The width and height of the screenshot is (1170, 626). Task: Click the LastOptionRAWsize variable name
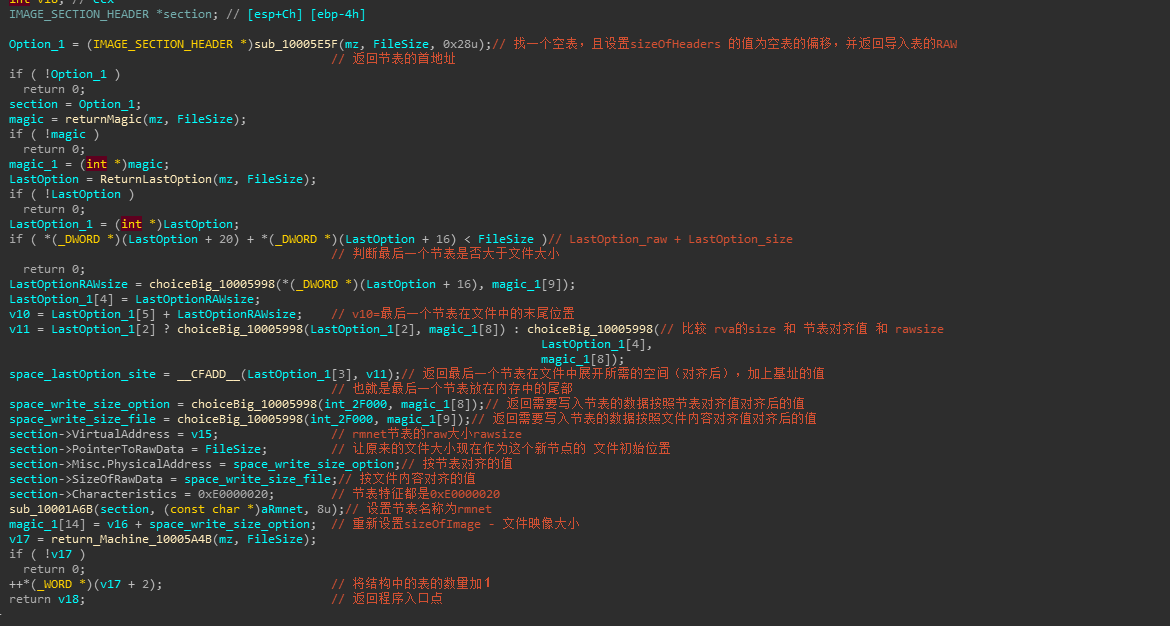point(58,283)
